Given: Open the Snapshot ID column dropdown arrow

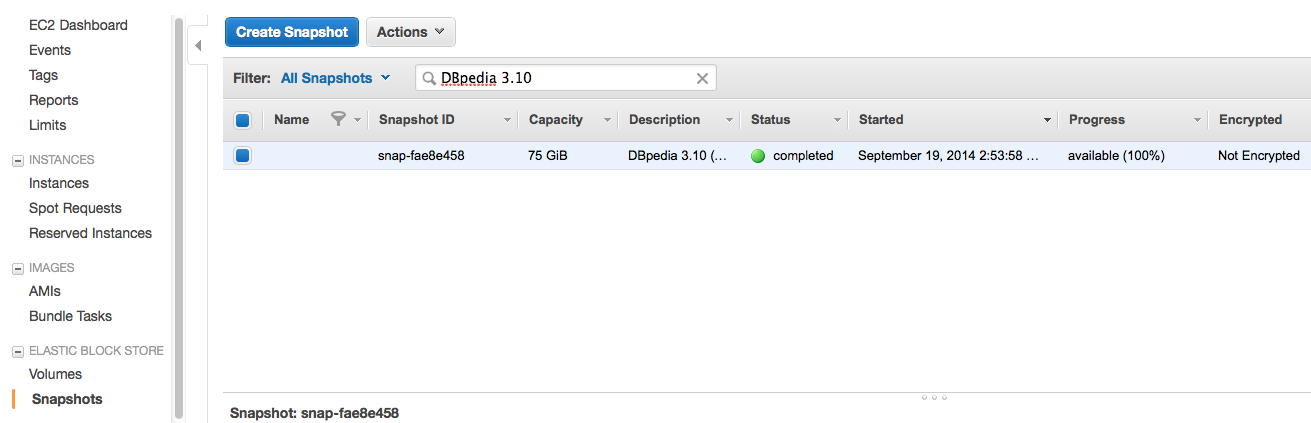Looking at the screenshot, I should 508,120.
